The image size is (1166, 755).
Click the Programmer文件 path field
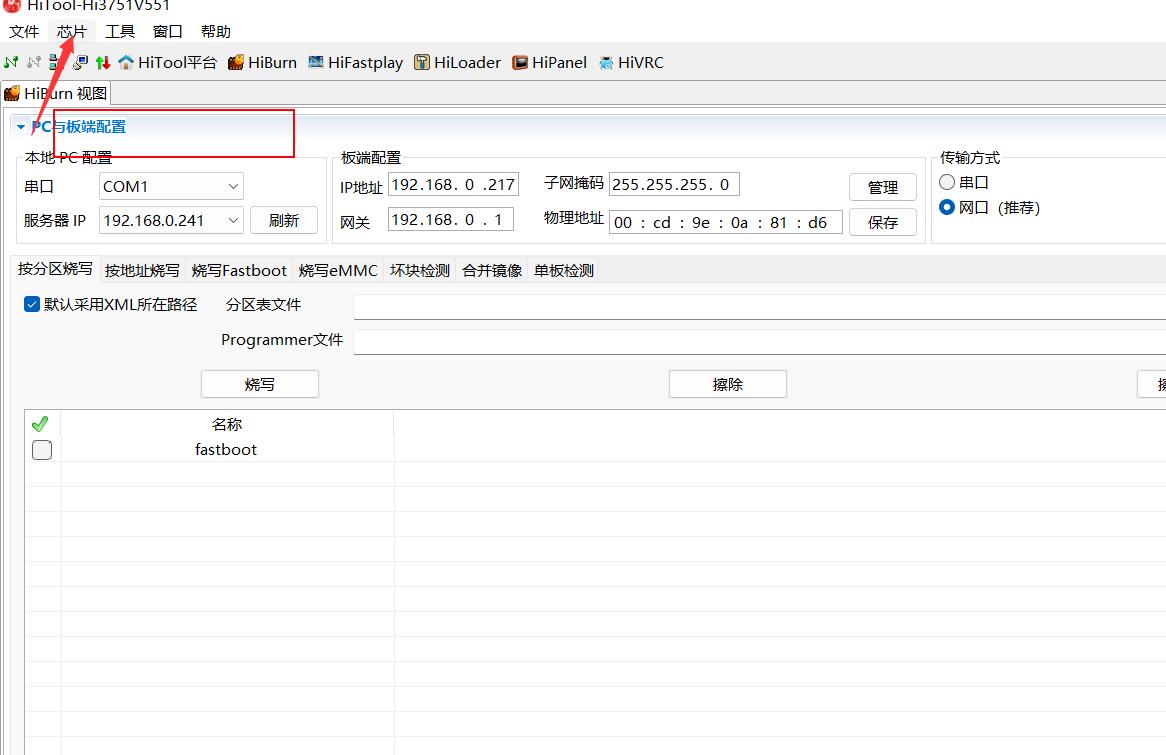[759, 341]
